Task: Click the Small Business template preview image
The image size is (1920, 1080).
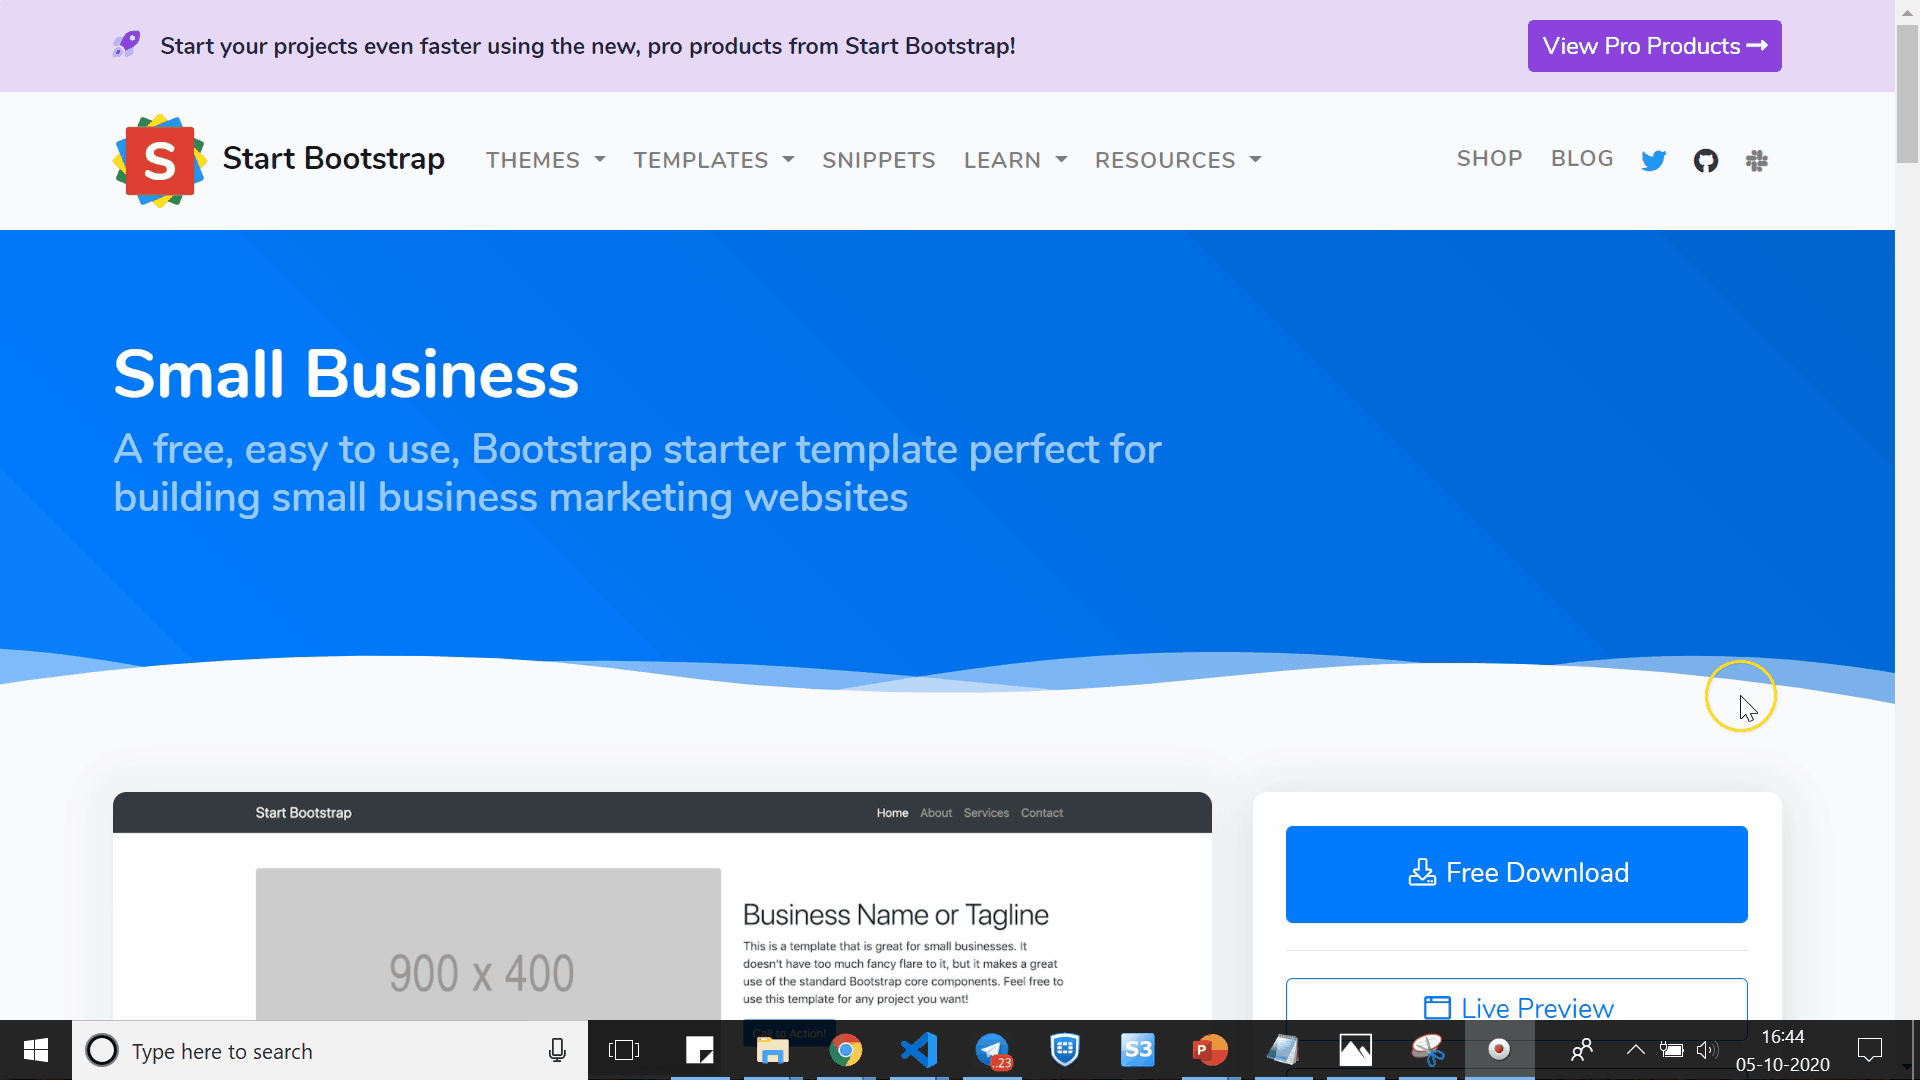Action: pyautogui.click(x=662, y=906)
